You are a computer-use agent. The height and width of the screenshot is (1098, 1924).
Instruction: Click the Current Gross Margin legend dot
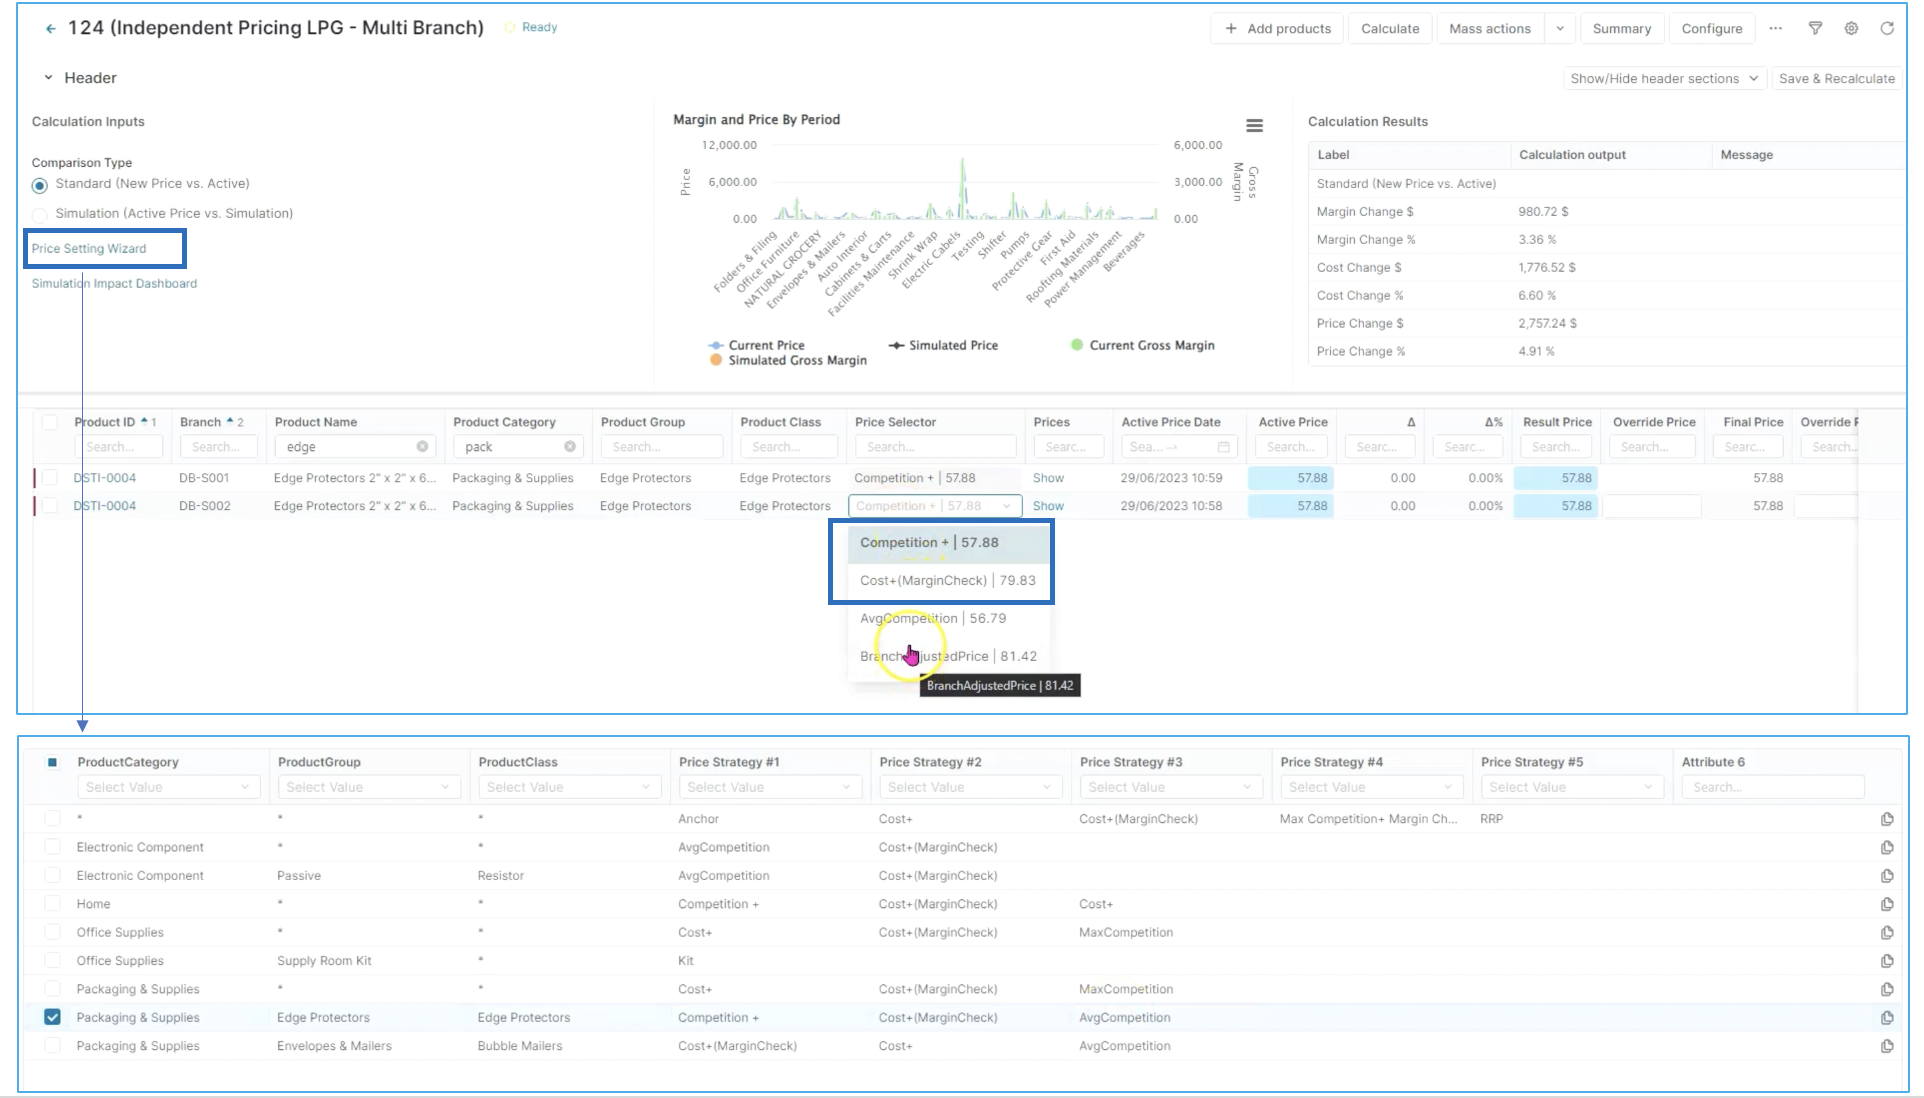1077,345
